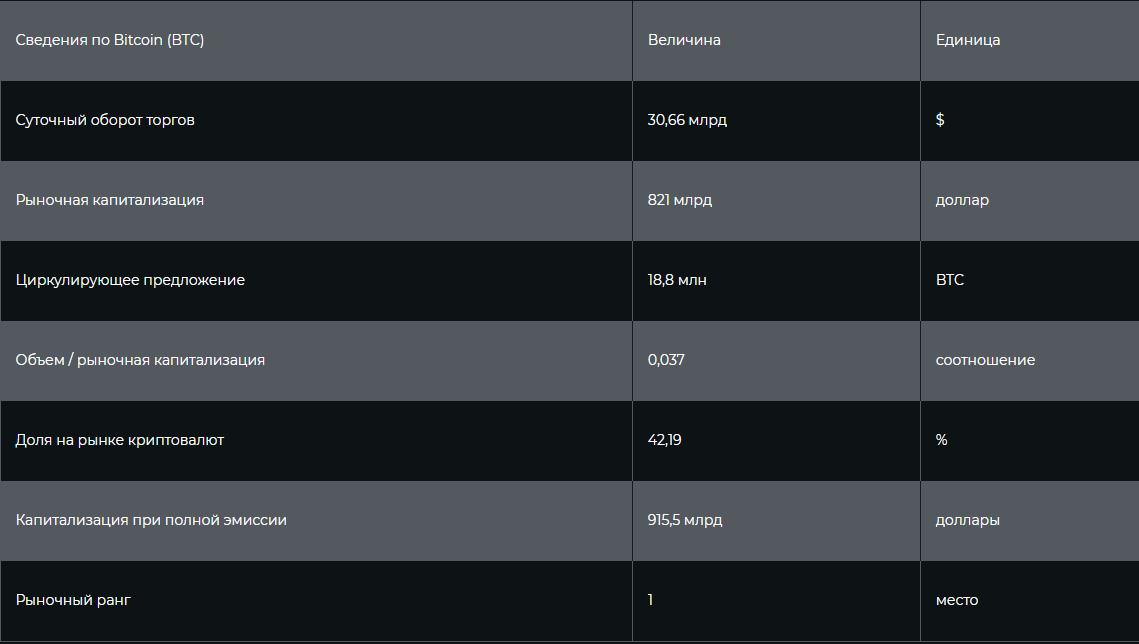1139x644 pixels.
Task: Click the 'доллар' unit cell
Action: coord(962,200)
